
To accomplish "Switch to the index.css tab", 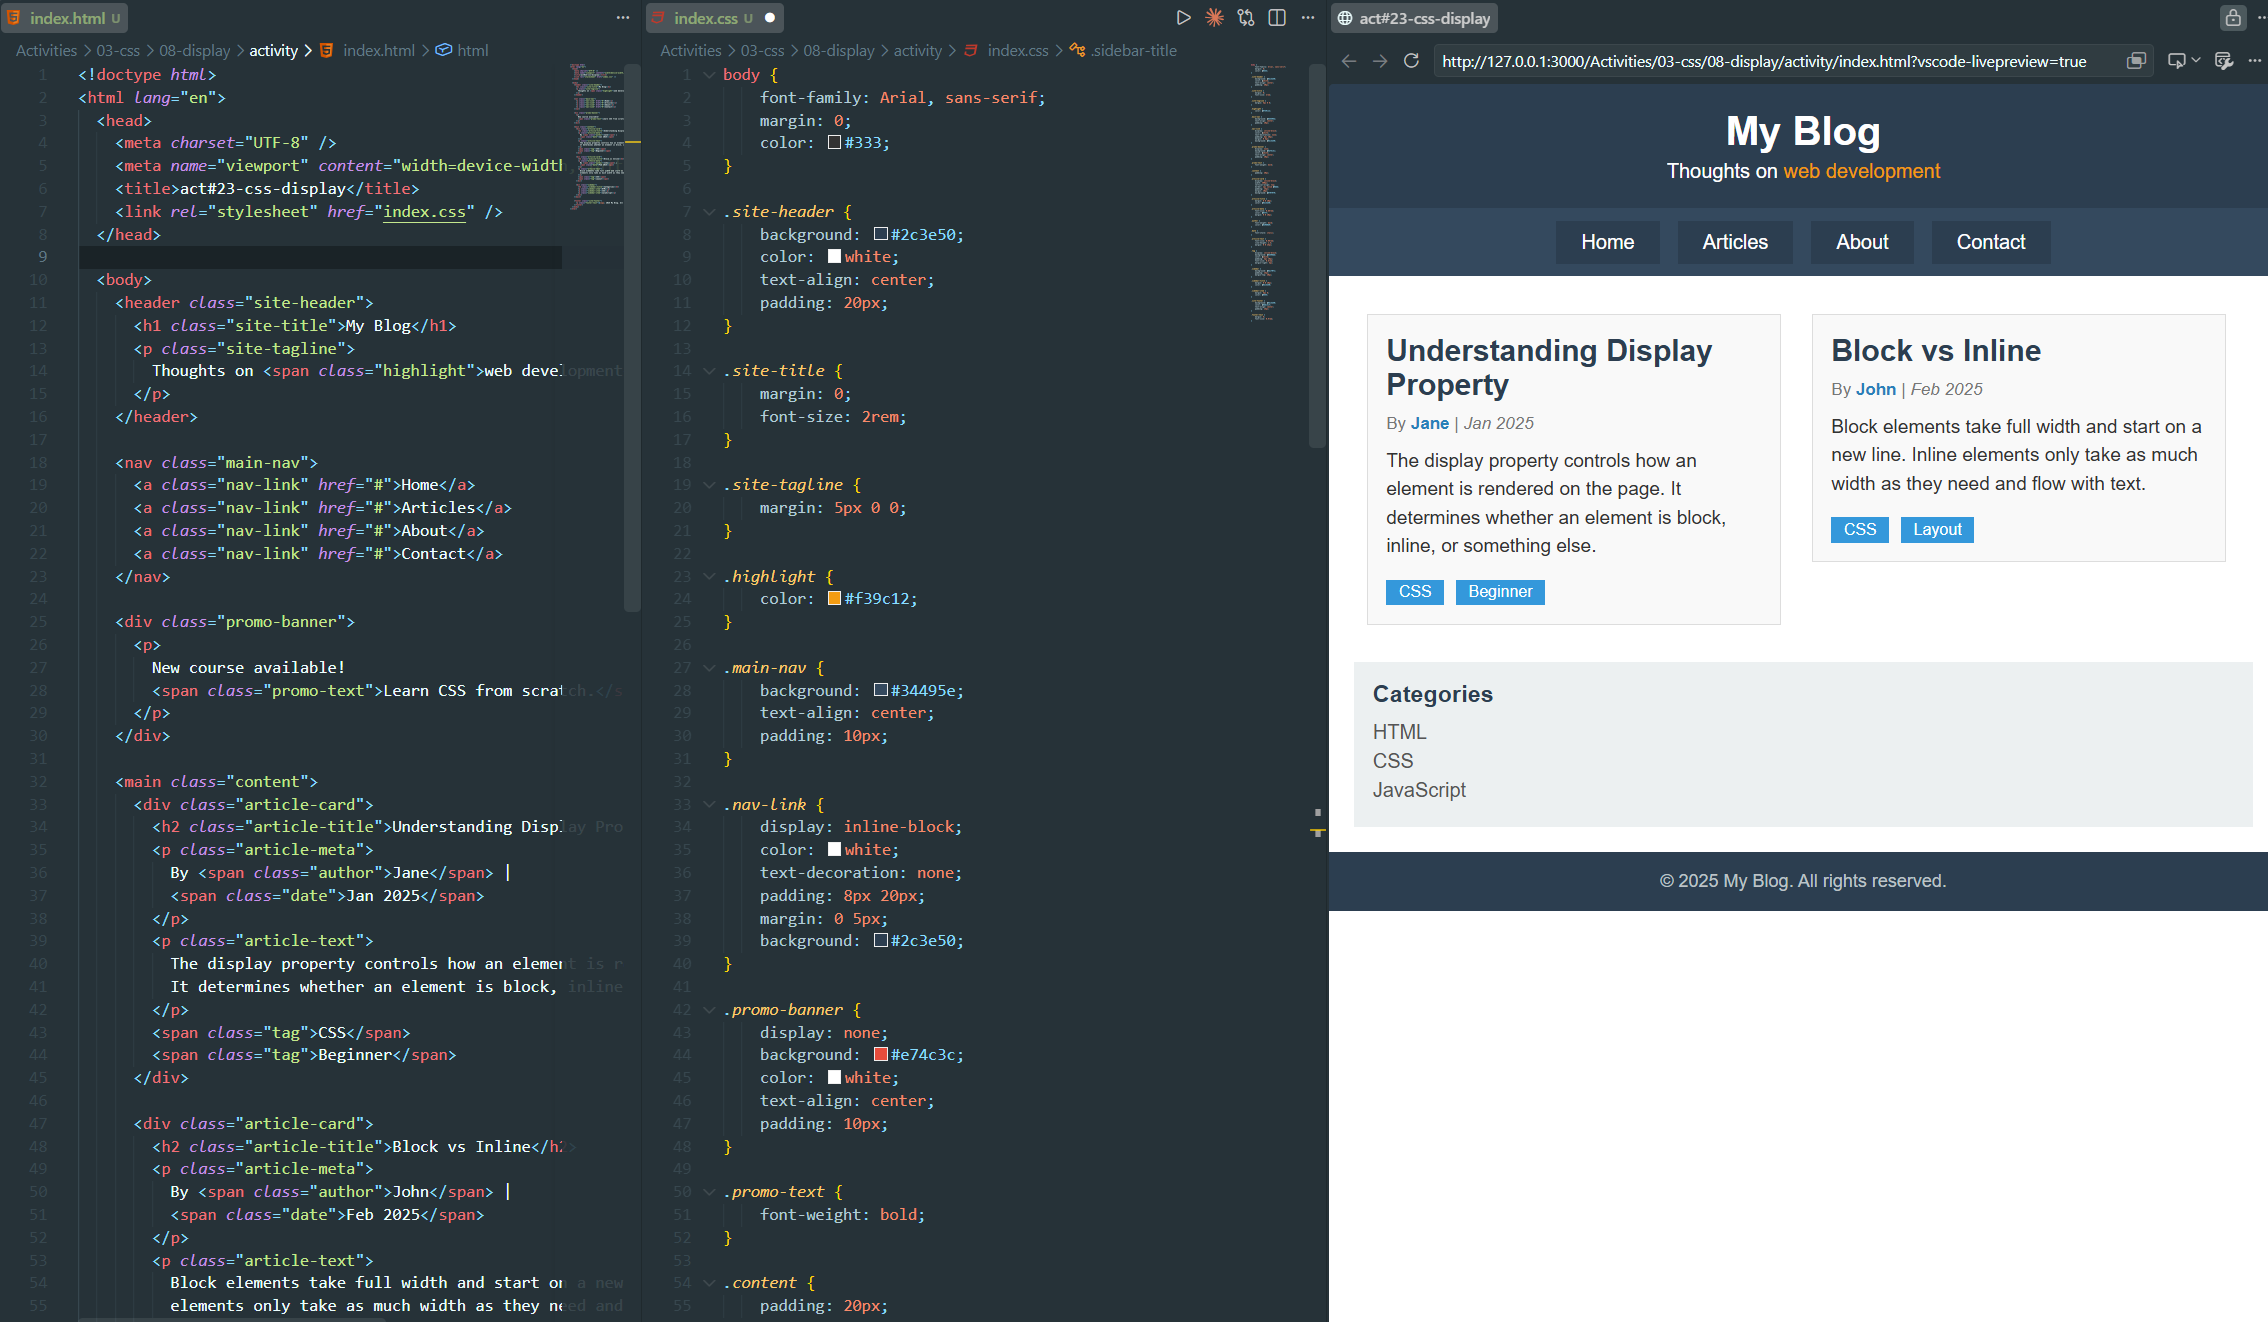I will pos(714,18).
